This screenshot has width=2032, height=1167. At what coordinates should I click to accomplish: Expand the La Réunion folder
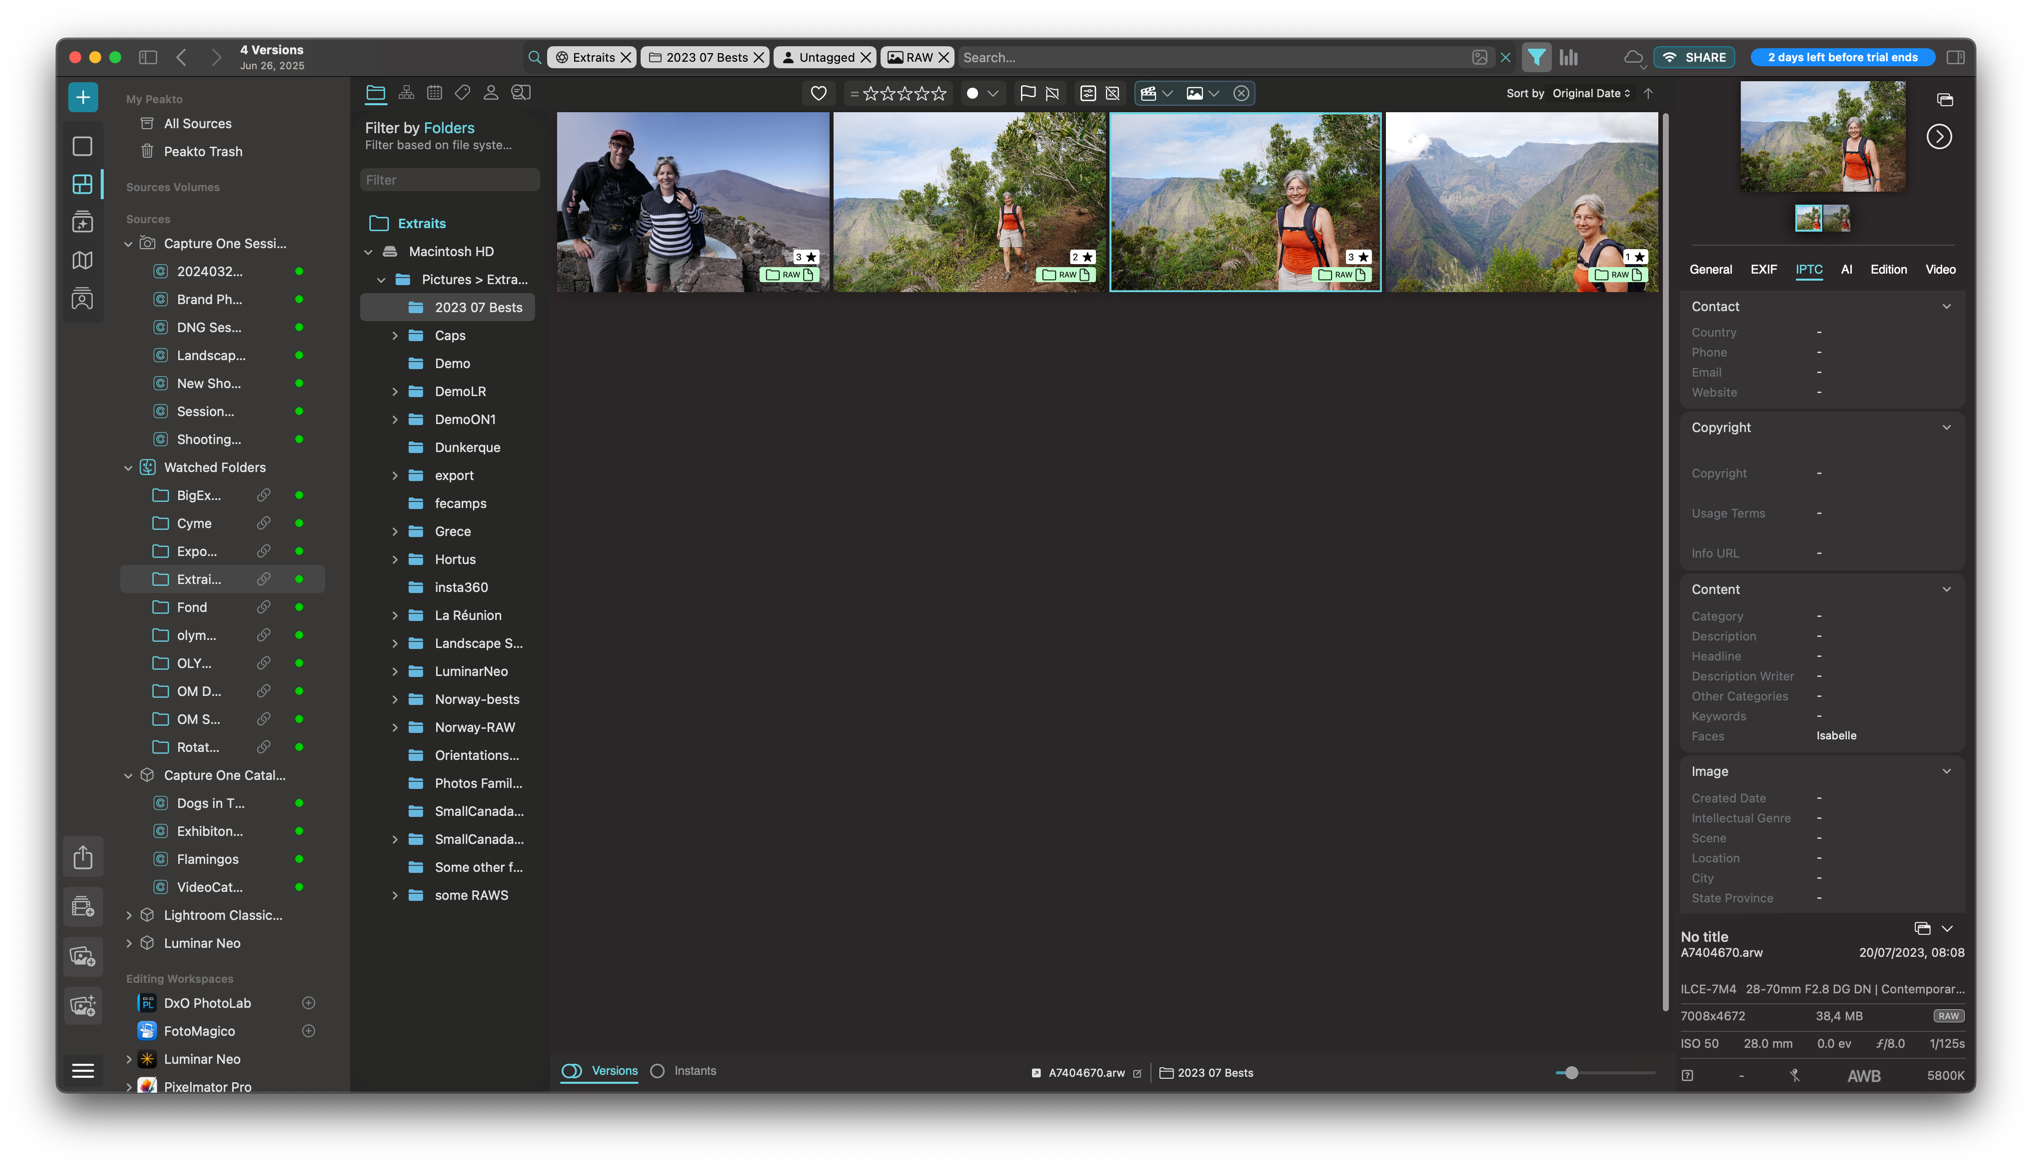pos(395,615)
